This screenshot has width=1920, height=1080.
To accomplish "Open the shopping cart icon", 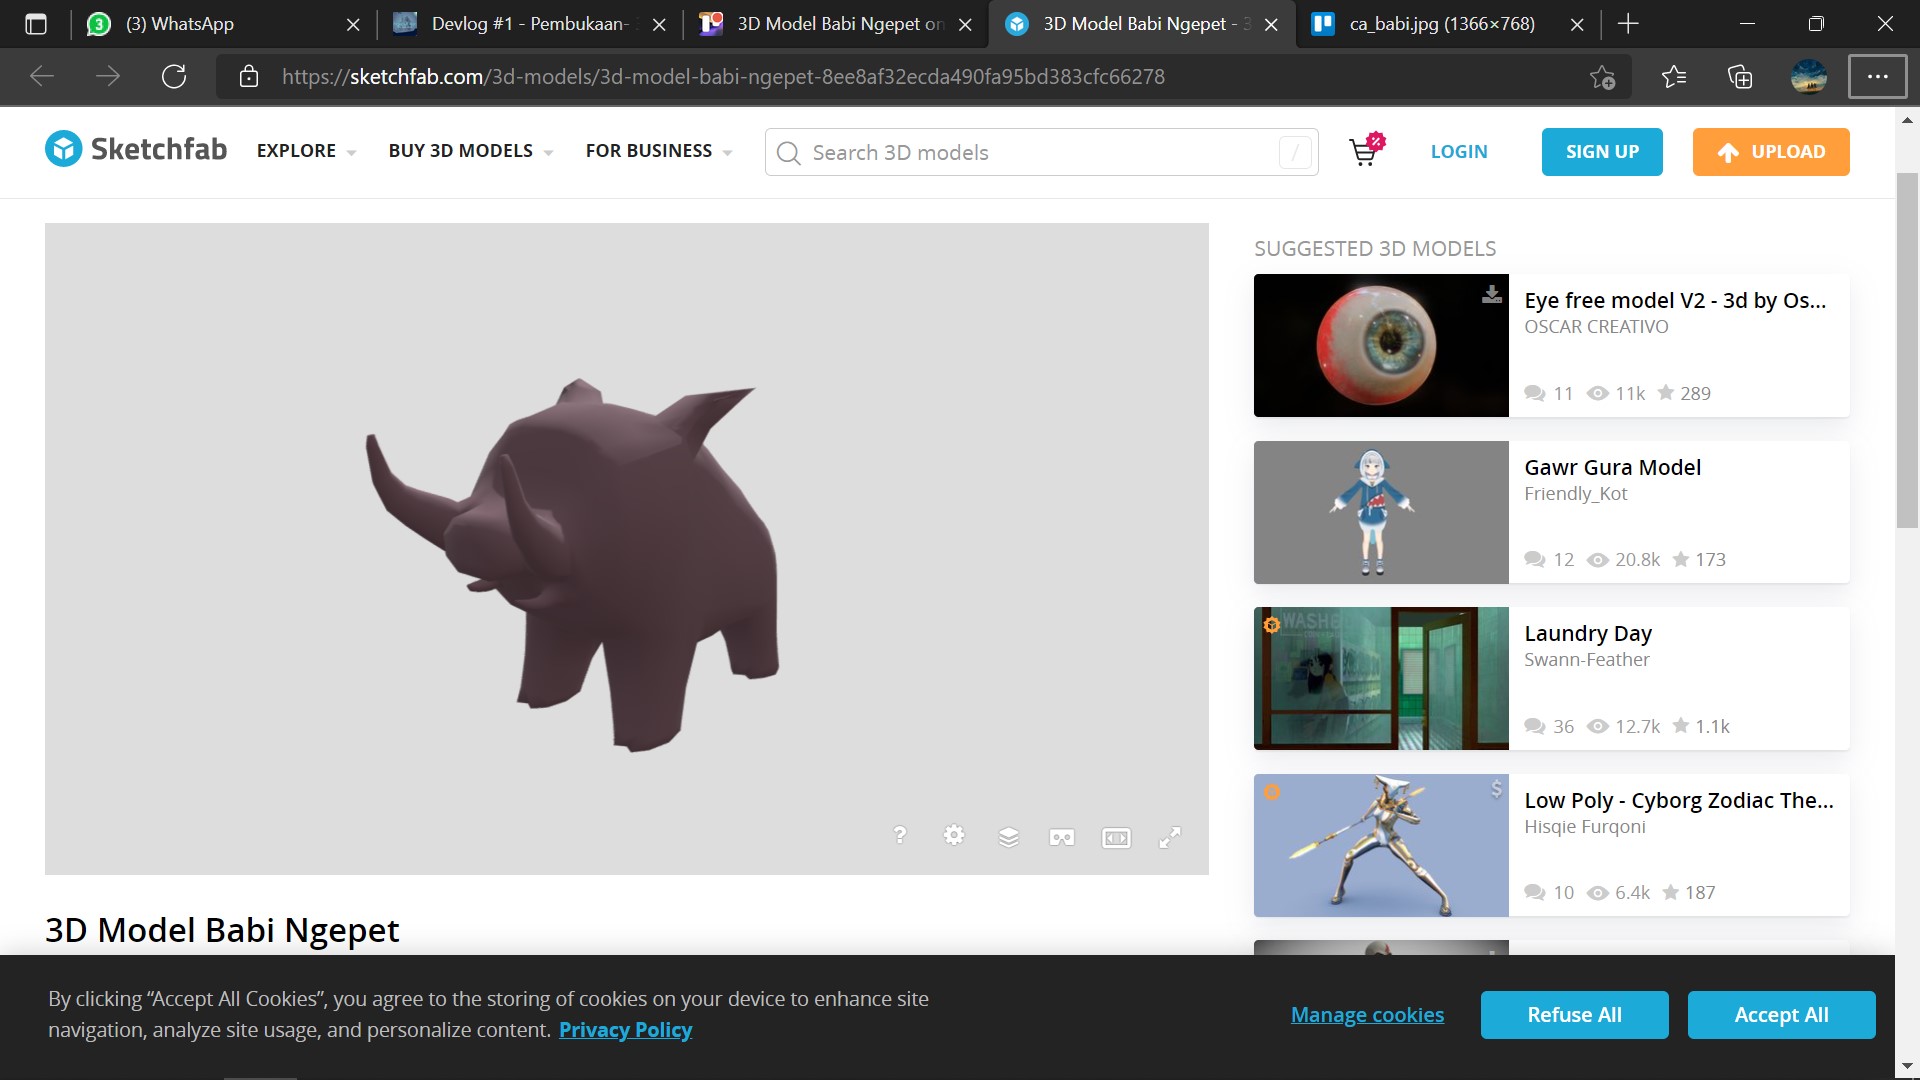I will point(1365,150).
